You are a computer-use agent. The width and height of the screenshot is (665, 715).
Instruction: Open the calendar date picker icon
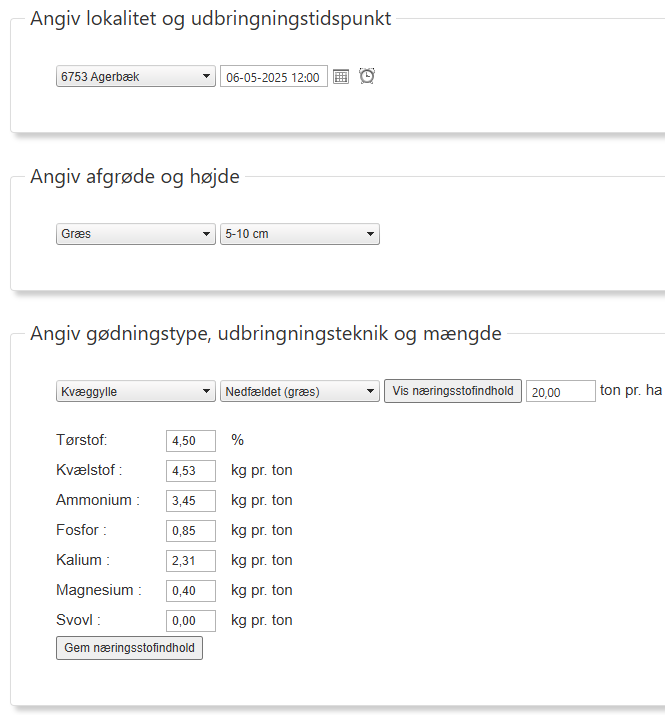(341, 77)
